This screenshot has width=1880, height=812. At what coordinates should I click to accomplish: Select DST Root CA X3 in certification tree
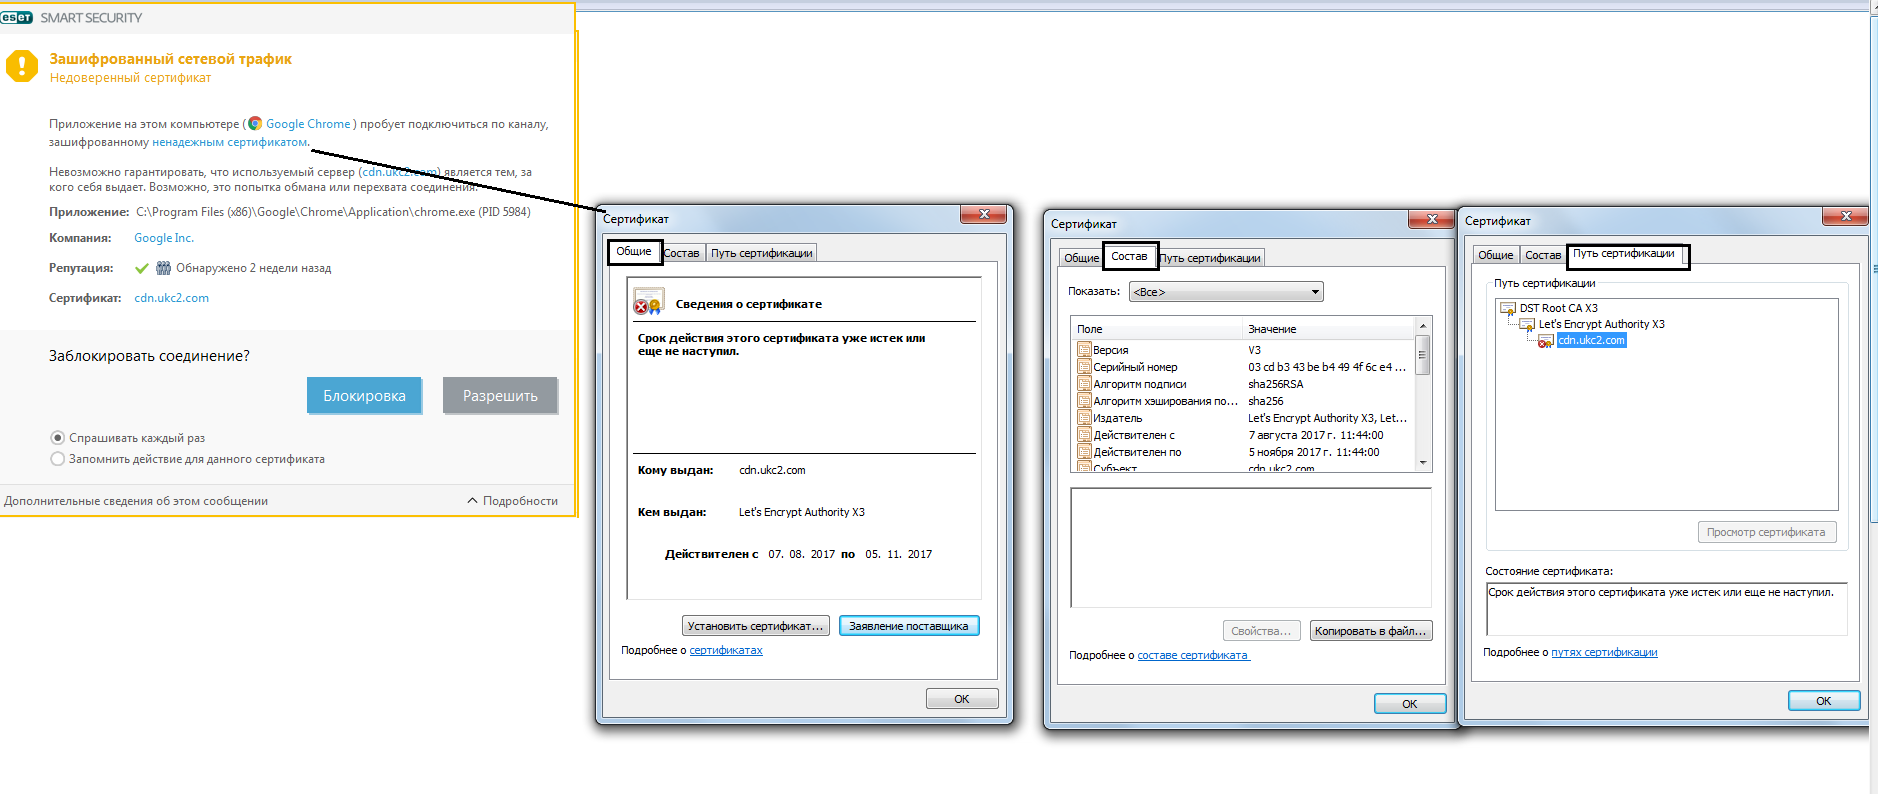(1559, 309)
